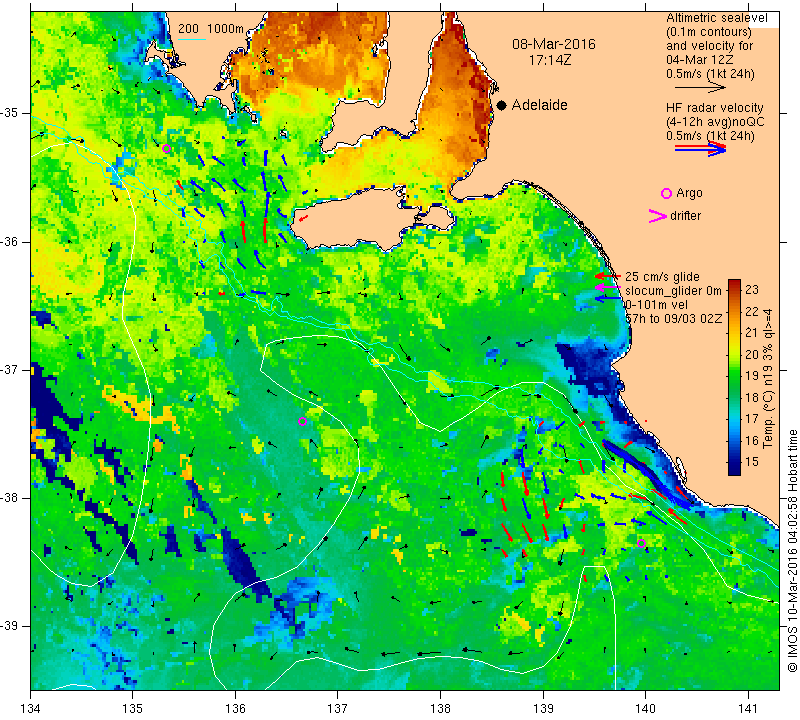Click the cyan isobath legend line
This screenshot has height=720, width=800.
(192, 39)
